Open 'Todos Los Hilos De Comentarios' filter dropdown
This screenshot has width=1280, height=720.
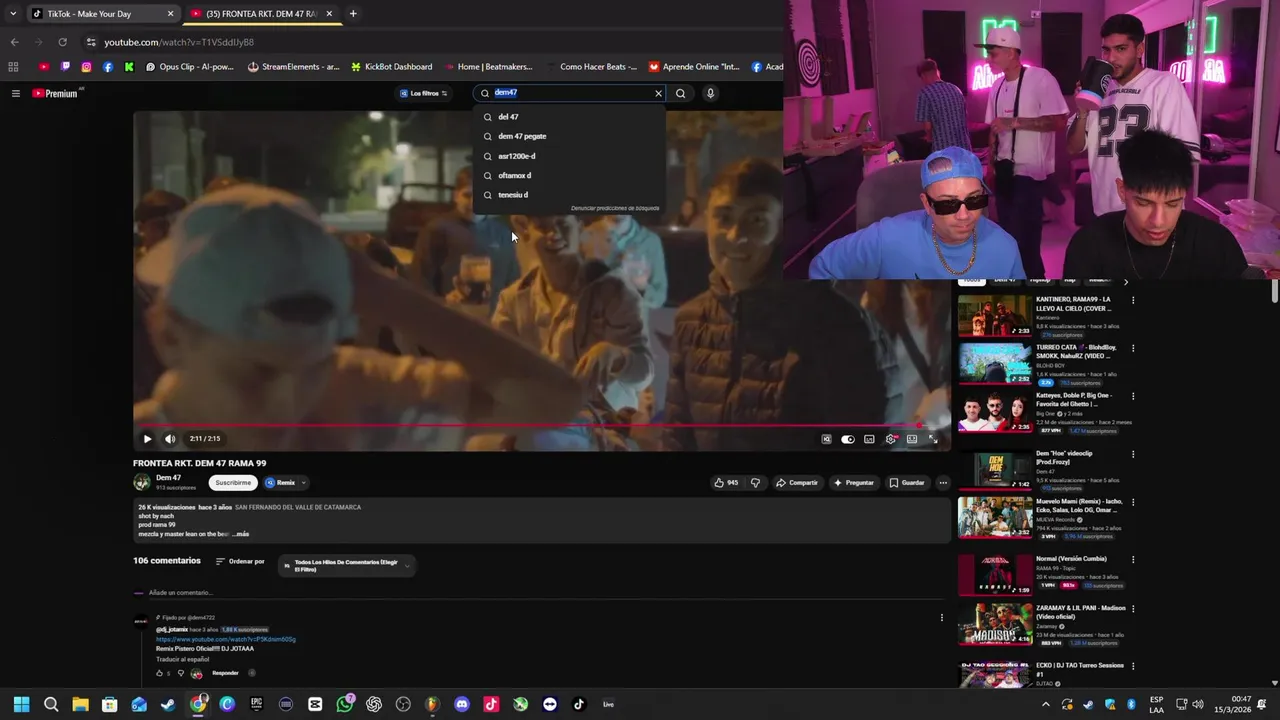click(346, 566)
